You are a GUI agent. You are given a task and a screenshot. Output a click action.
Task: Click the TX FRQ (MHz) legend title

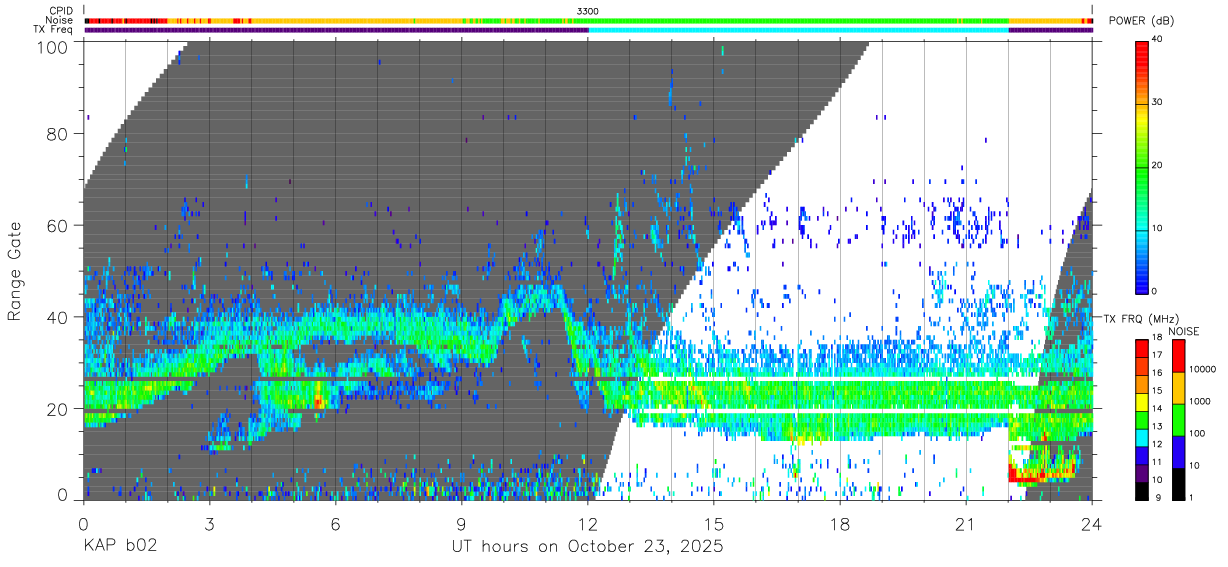coord(1140,318)
